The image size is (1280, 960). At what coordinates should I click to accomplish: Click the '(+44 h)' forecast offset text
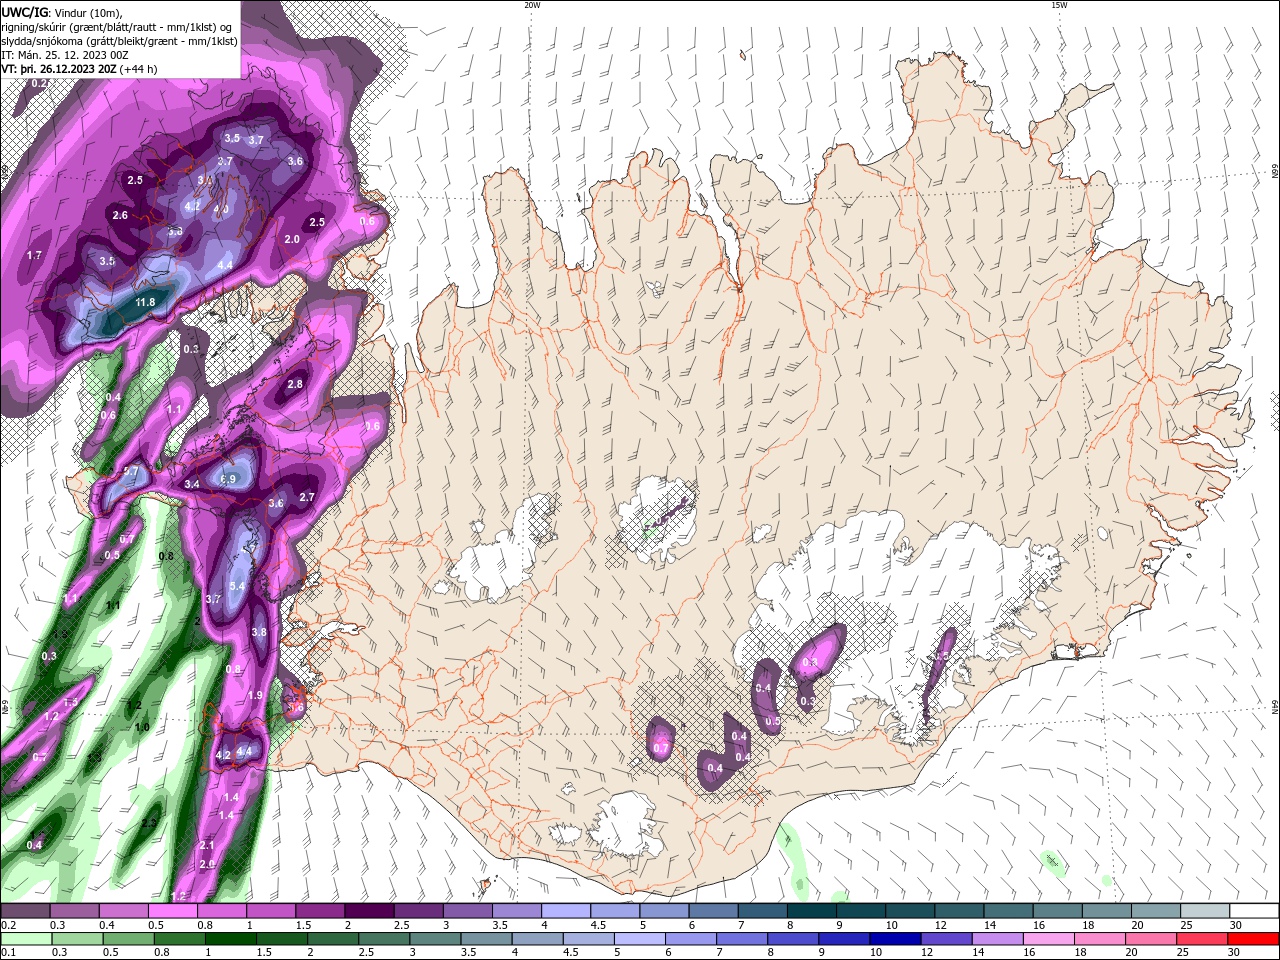pos(138,69)
